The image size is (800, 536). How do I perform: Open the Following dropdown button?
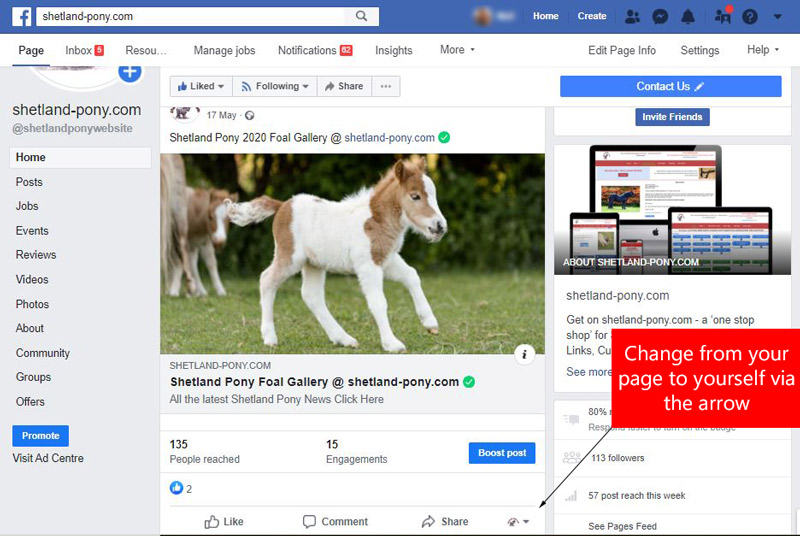click(275, 86)
